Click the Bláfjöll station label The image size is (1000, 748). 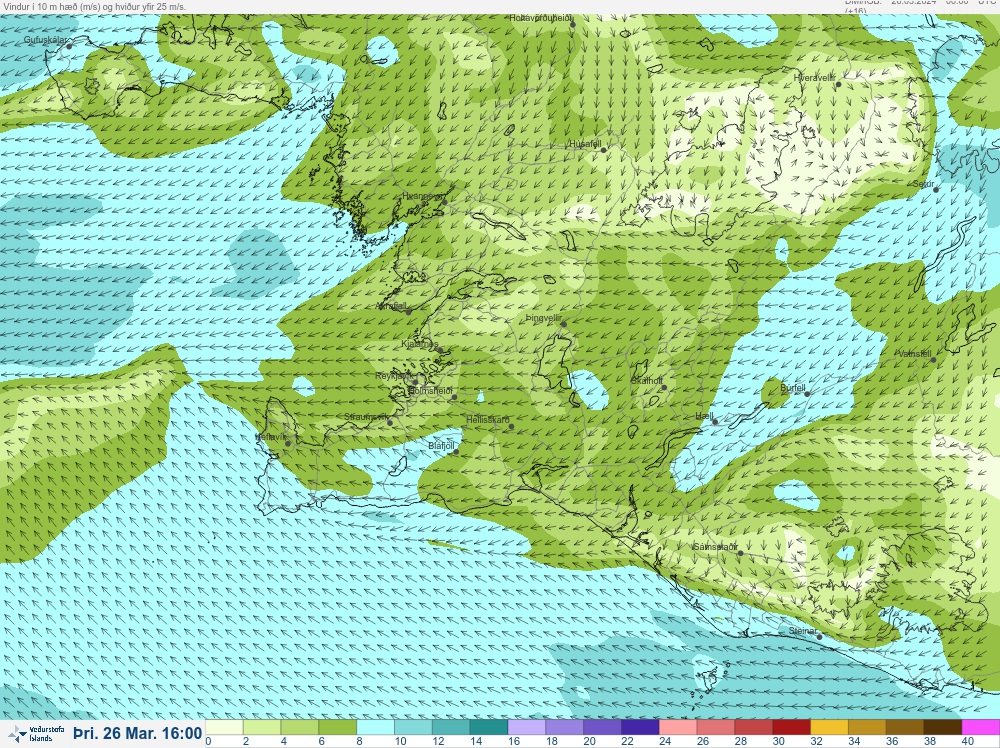(x=441, y=446)
